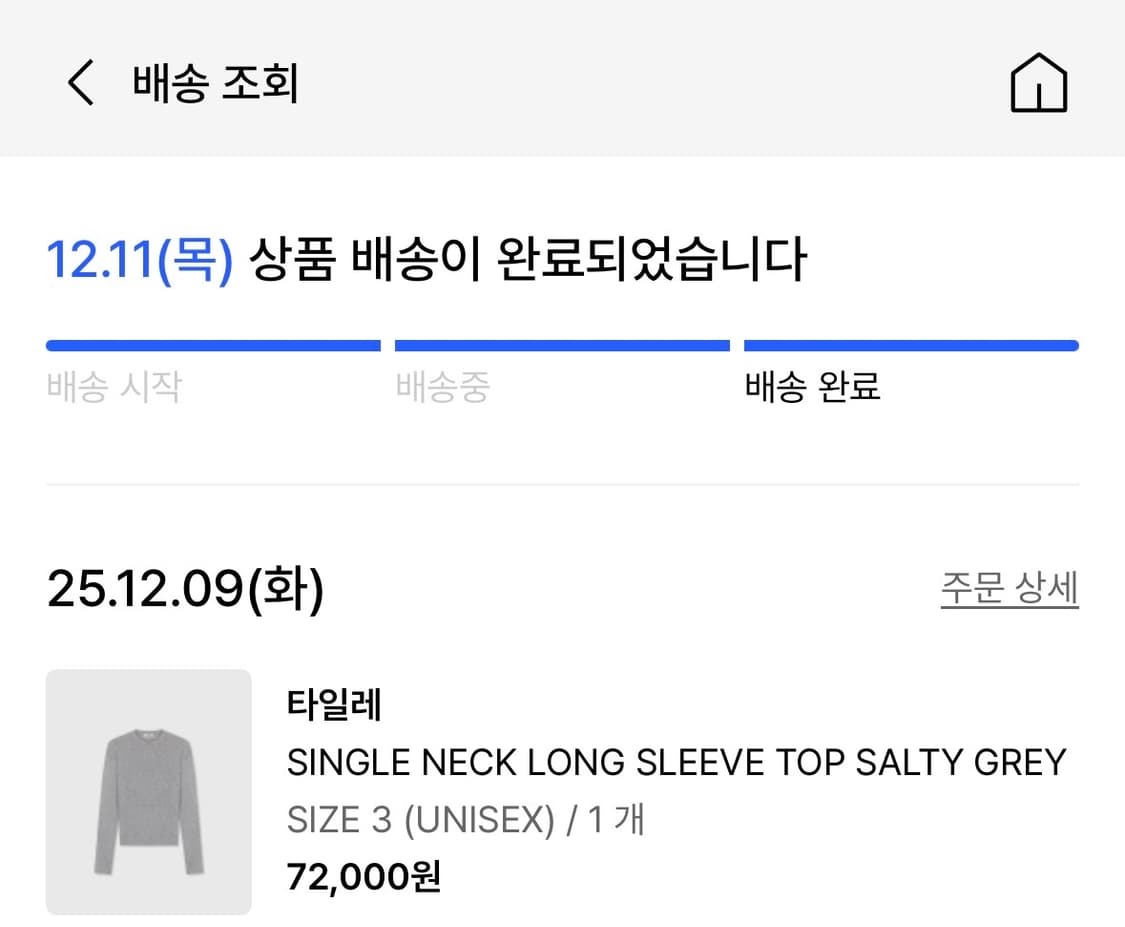Tap the brand name 타일레
This screenshot has height=927, width=1125.
tap(334, 706)
